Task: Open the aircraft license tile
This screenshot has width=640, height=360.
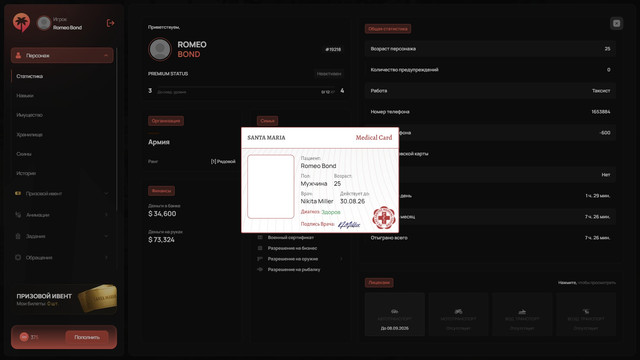Action: [586, 314]
